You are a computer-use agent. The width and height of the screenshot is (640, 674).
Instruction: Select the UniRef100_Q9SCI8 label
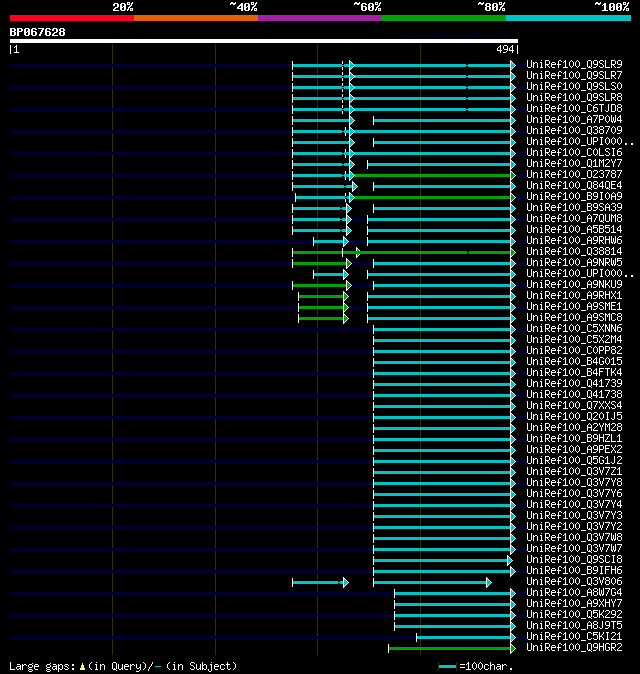(574, 560)
